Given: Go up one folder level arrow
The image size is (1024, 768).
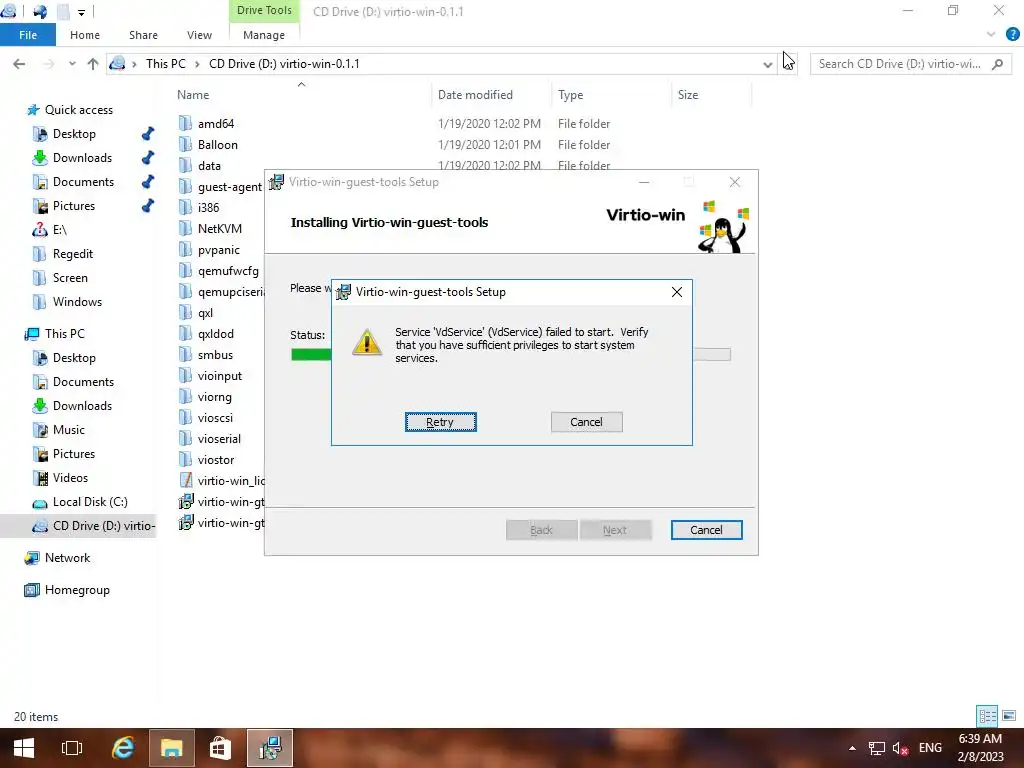Looking at the screenshot, I should pos(93,63).
